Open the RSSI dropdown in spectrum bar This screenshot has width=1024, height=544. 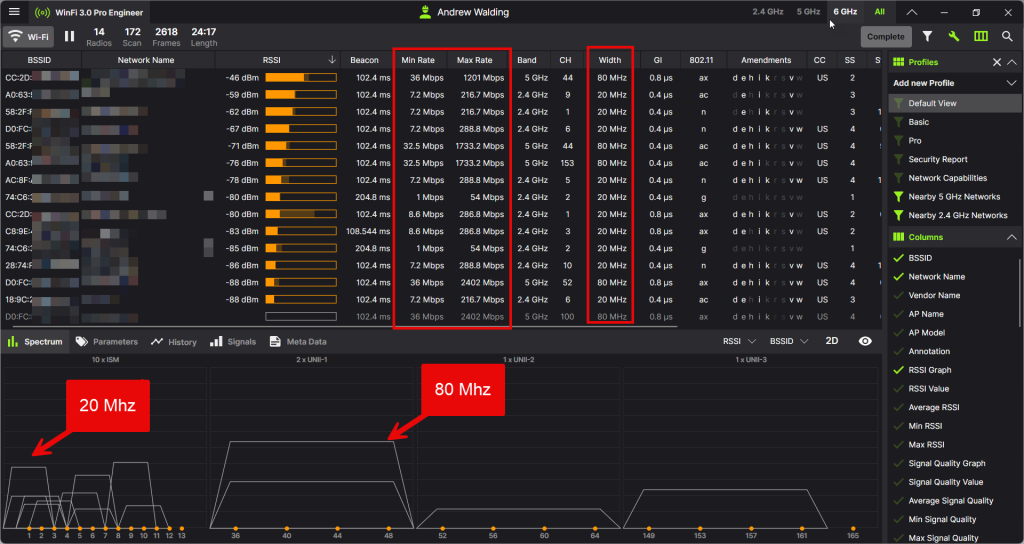(739, 341)
